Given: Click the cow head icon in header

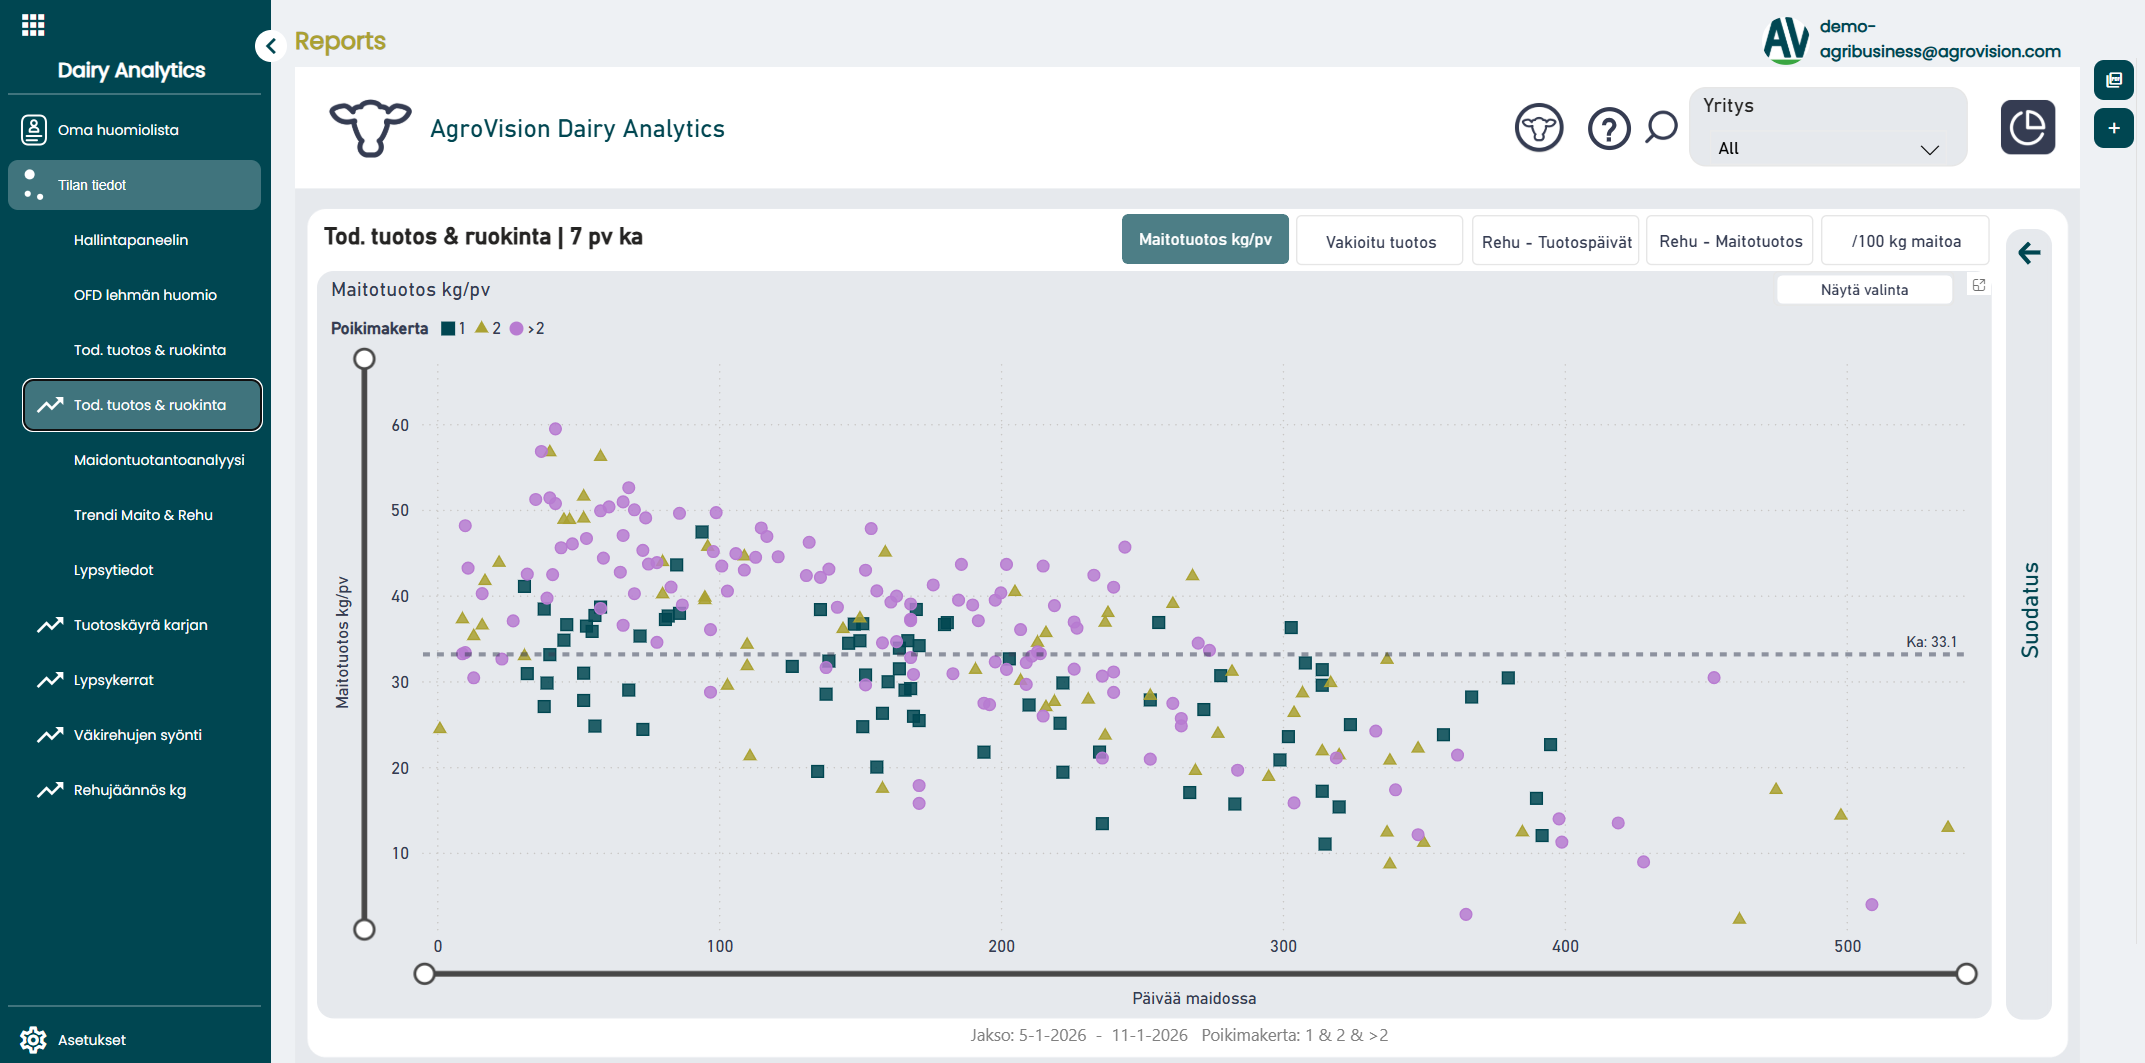Looking at the screenshot, I should (1538, 128).
